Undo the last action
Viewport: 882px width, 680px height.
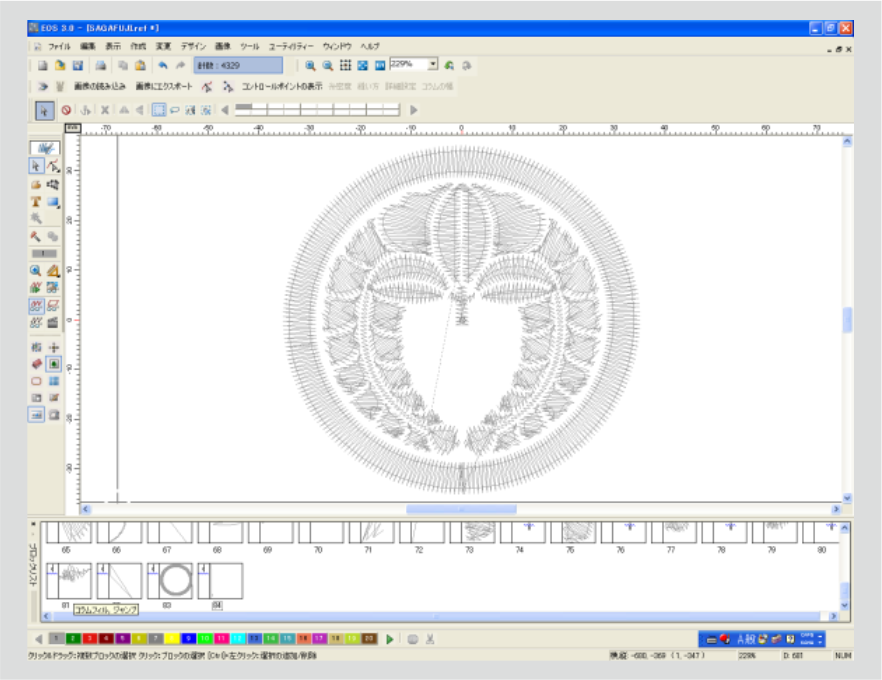click(163, 66)
